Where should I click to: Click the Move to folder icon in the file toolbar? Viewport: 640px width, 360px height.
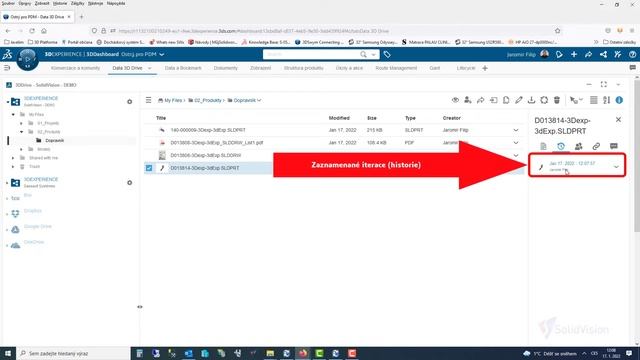(493, 100)
